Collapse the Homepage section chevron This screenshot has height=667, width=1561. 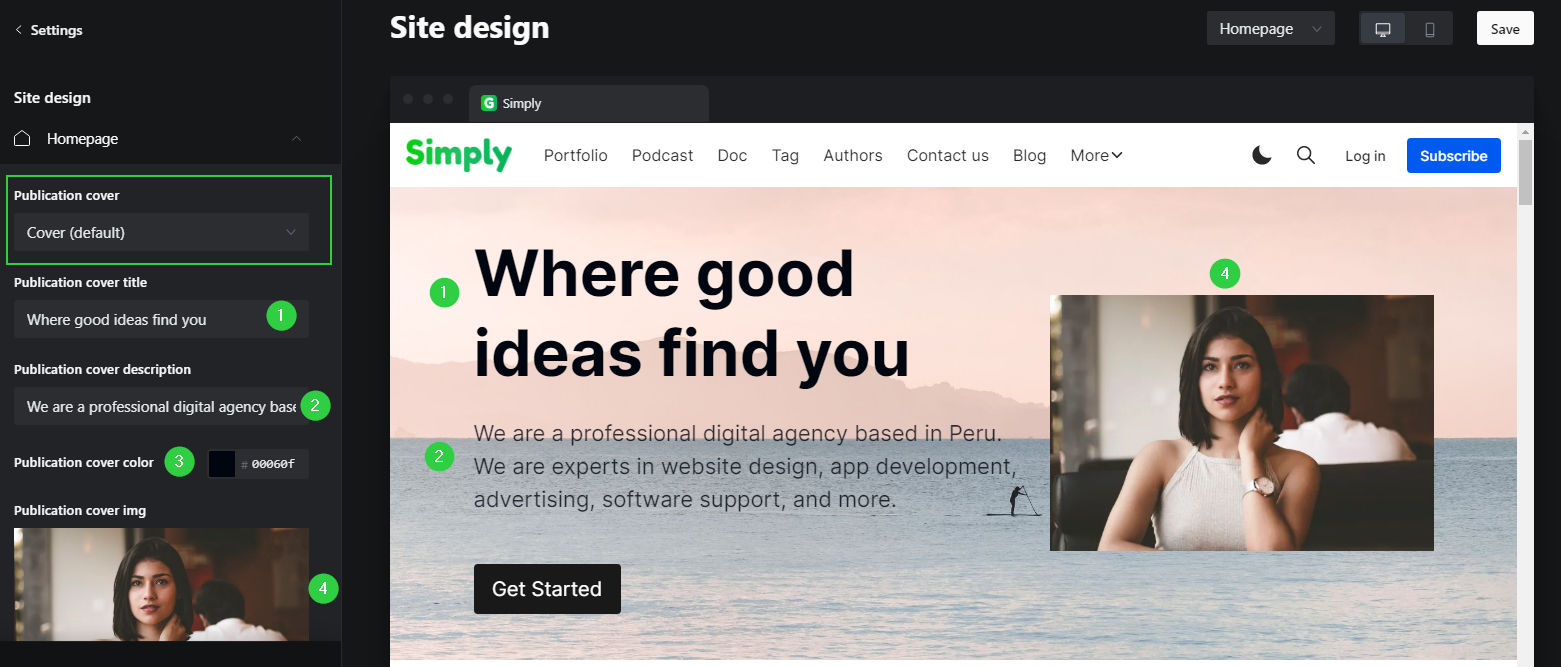click(296, 139)
